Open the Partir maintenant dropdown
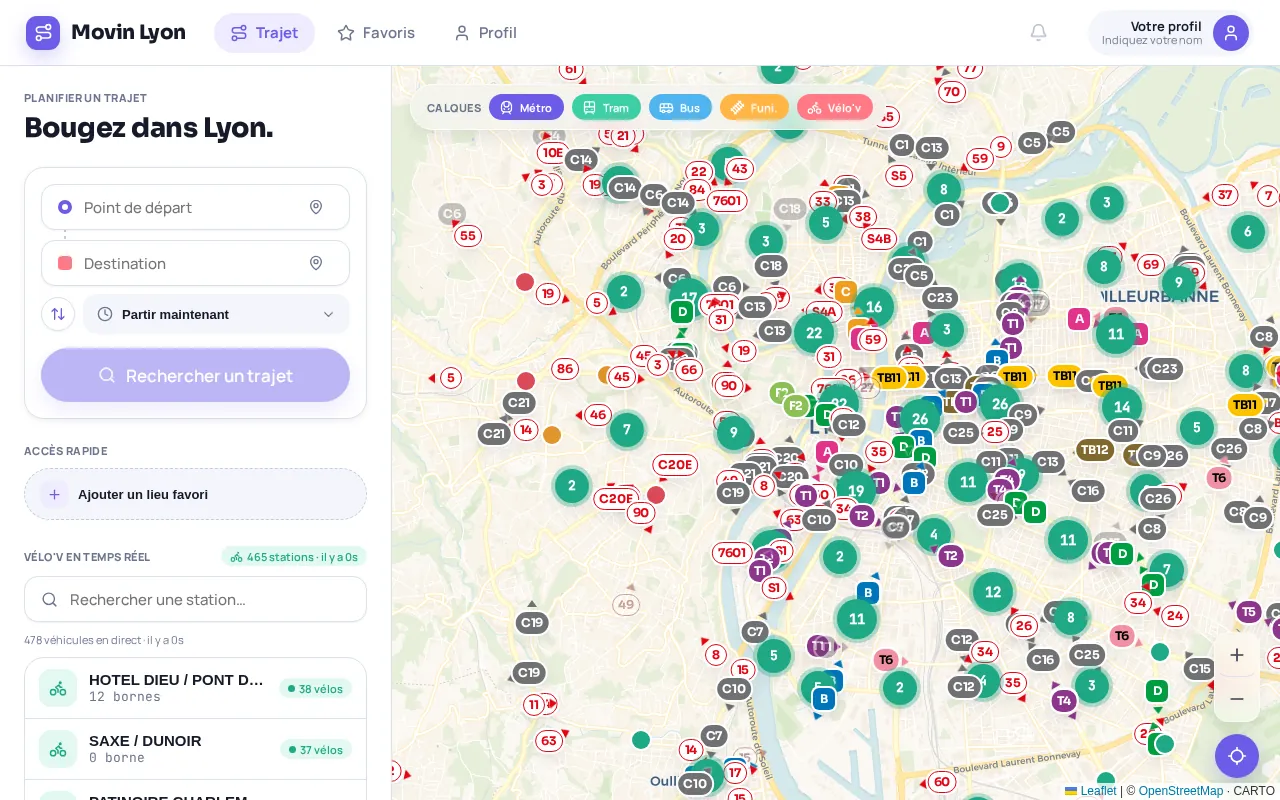 (x=217, y=314)
